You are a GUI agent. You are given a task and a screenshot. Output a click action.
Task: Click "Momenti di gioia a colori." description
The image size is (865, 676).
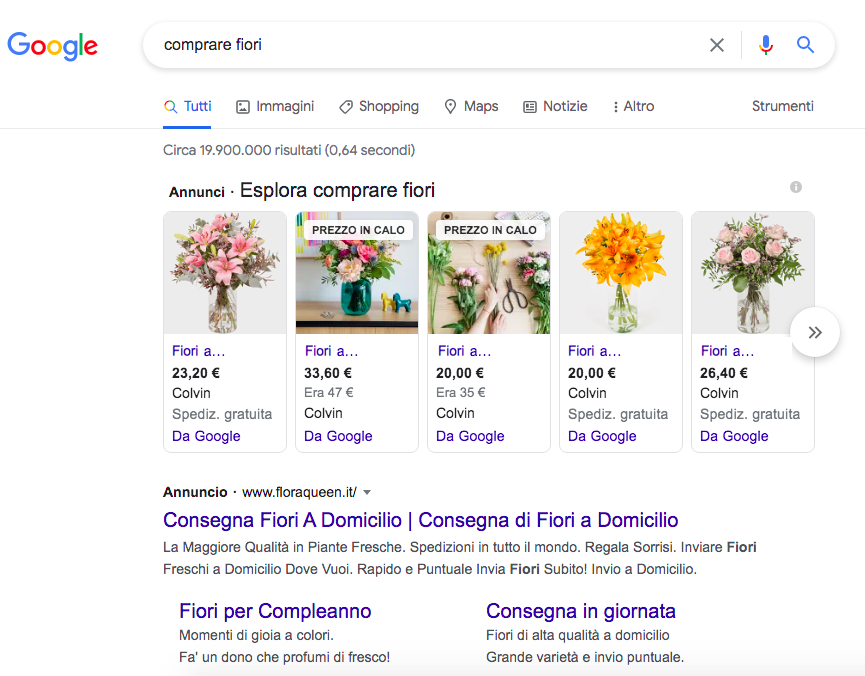tap(257, 635)
